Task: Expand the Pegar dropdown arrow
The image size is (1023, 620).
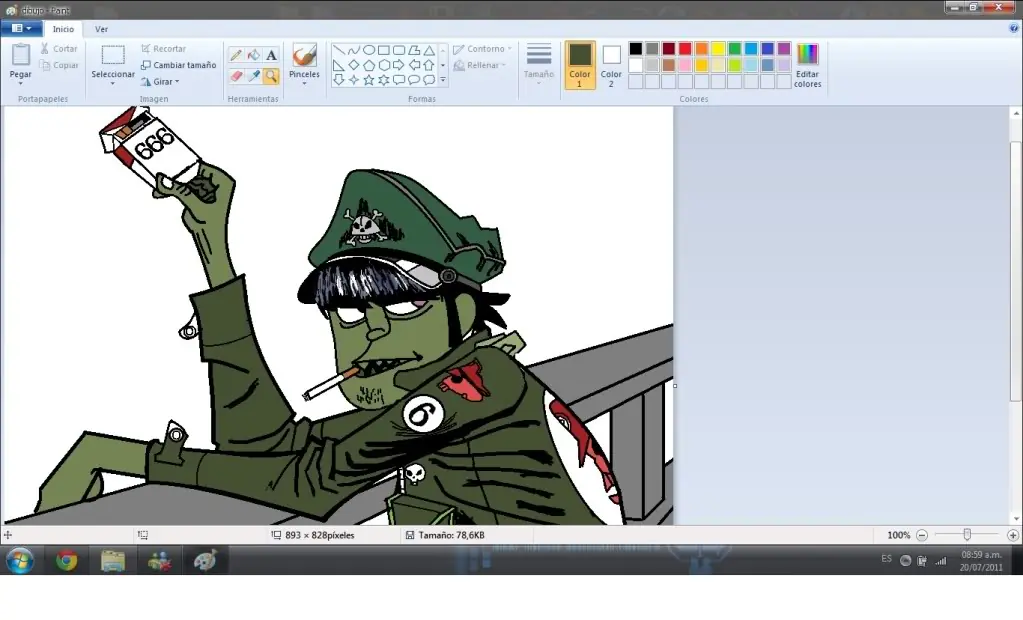Action: click(x=20, y=84)
